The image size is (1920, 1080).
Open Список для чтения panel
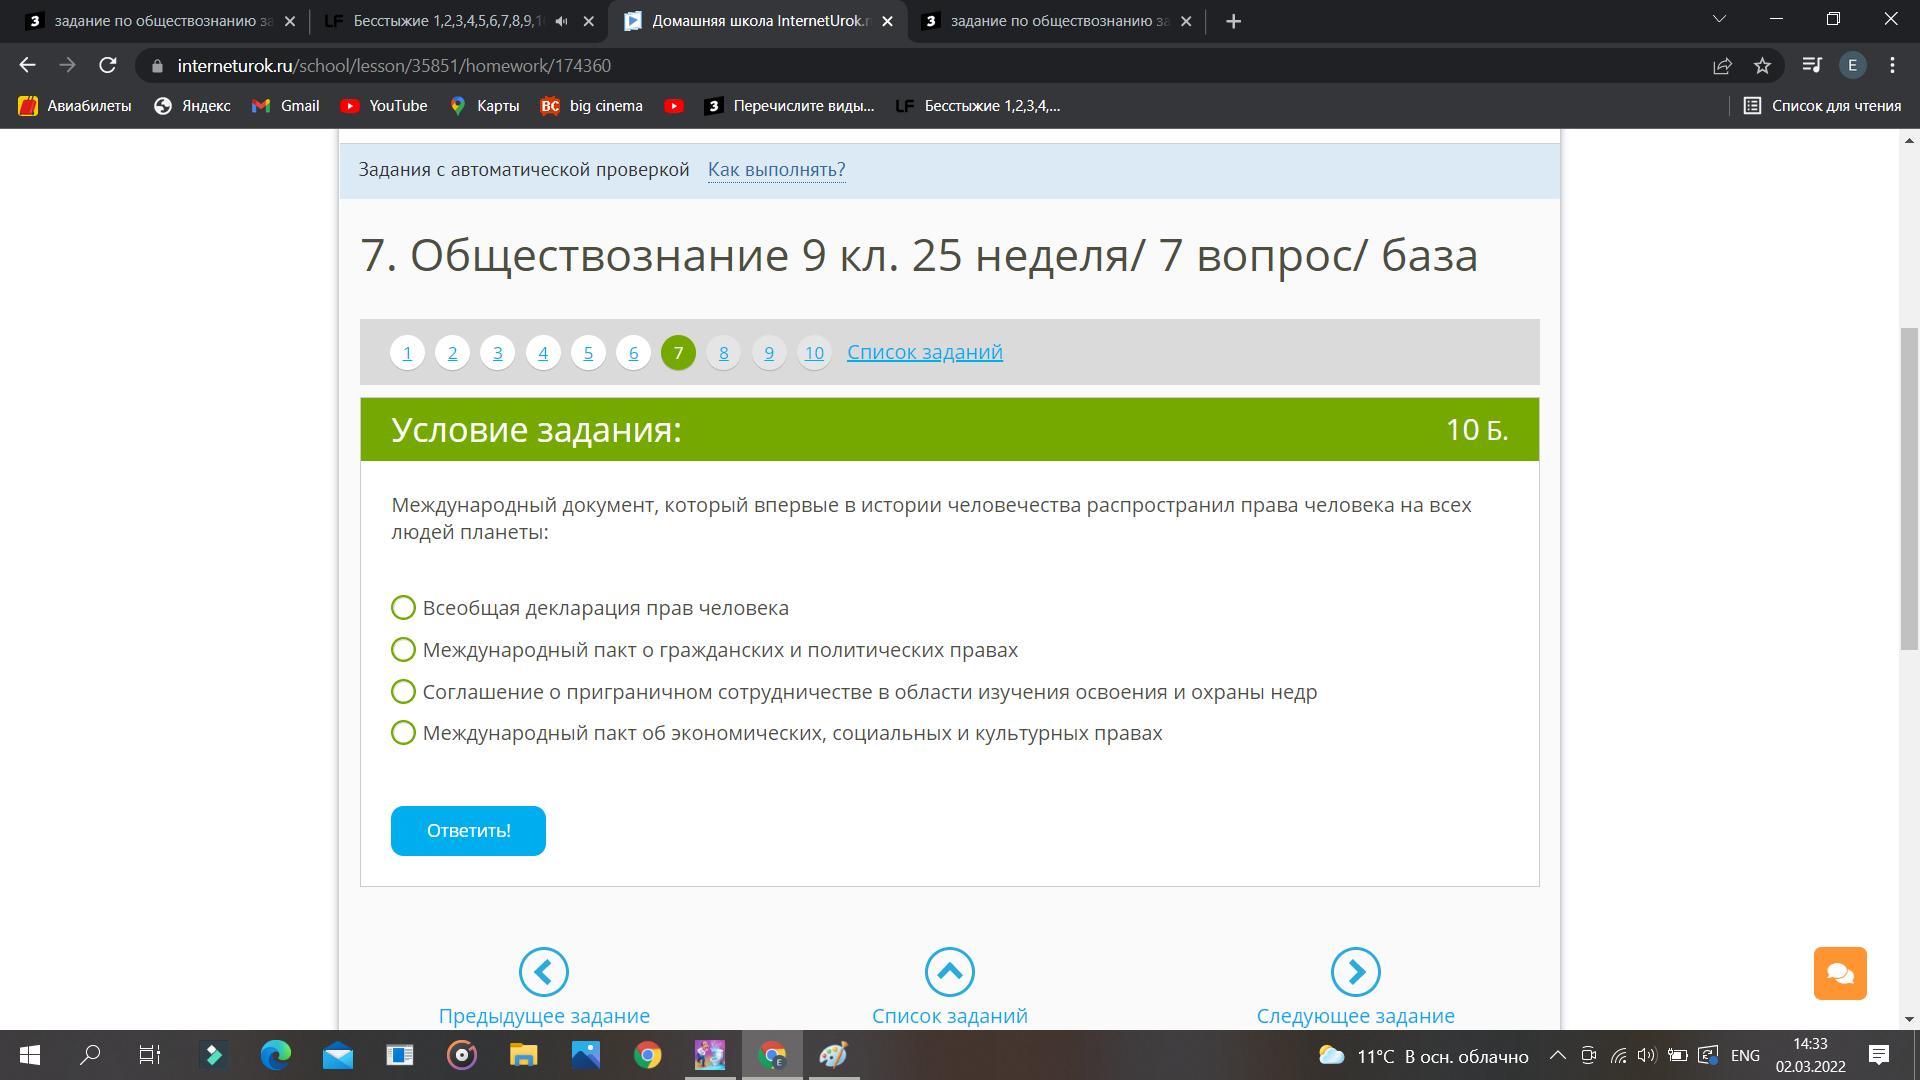1822,106
